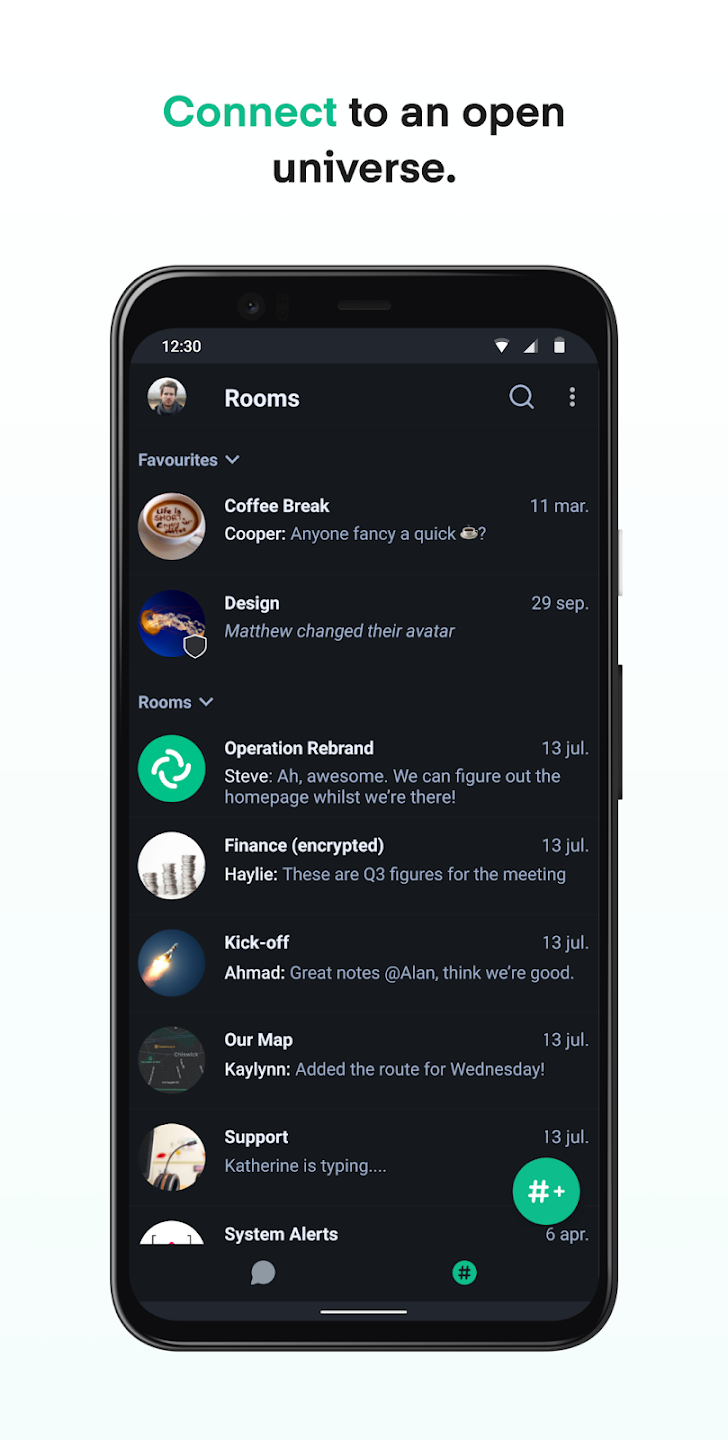Screen dimensions: 728x1440
Task: Tap the Favourites section header label
Action: 178,460
